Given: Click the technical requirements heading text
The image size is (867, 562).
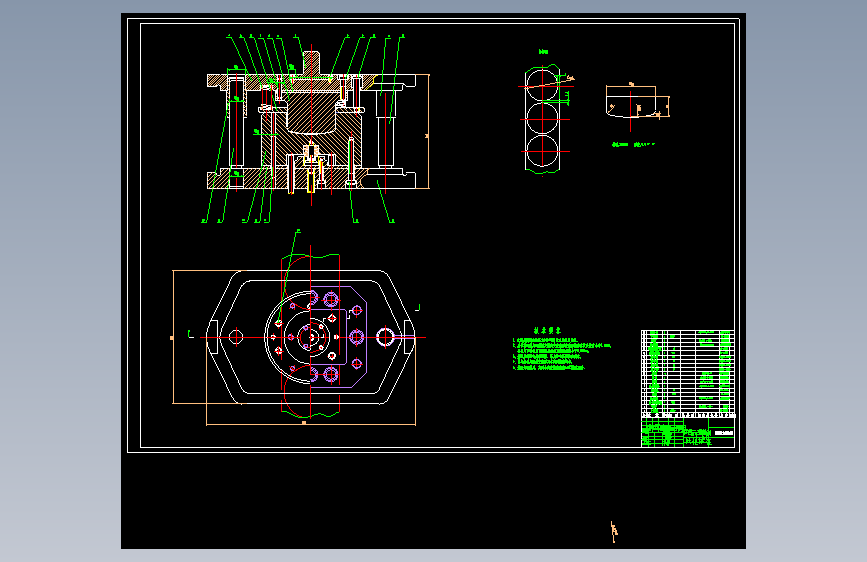Looking at the screenshot, I should (x=547, y=330).
